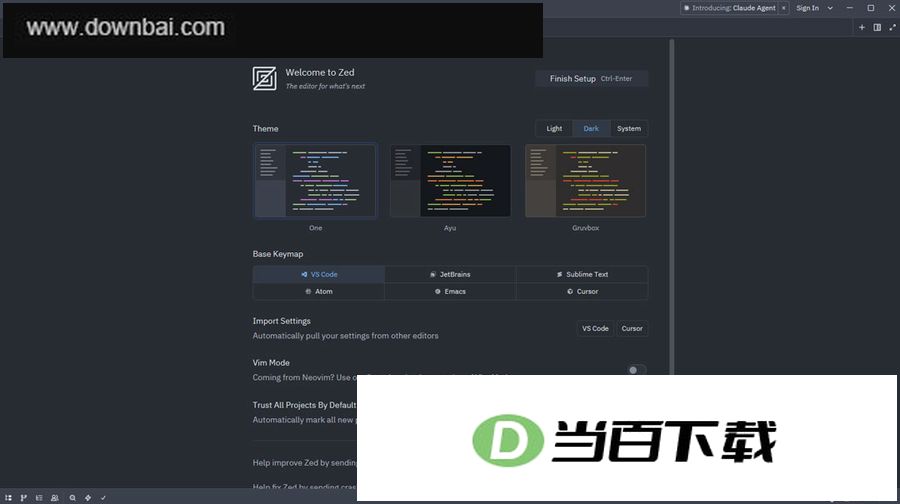Select the Gruvbox theme preview
Image resolution: width=900 pixels, height=504 pixels.
(585, 181)
